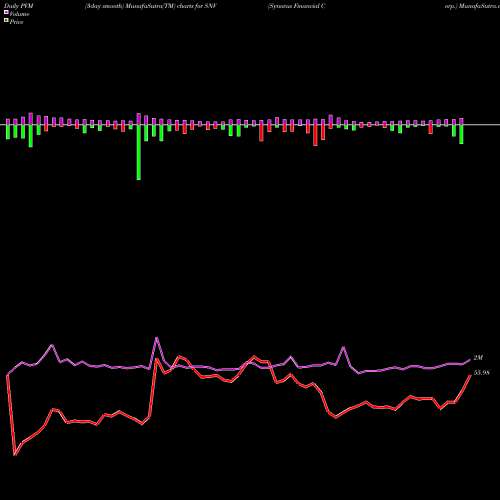Click the Price legend color swatch
Screen dimensions: 500x500
[x=6, y=21]
